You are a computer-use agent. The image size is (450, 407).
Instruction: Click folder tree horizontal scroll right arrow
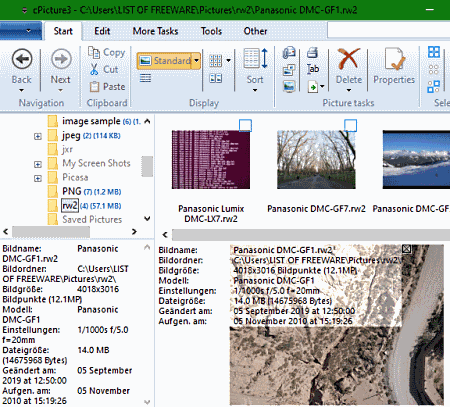tap(134, 231)
